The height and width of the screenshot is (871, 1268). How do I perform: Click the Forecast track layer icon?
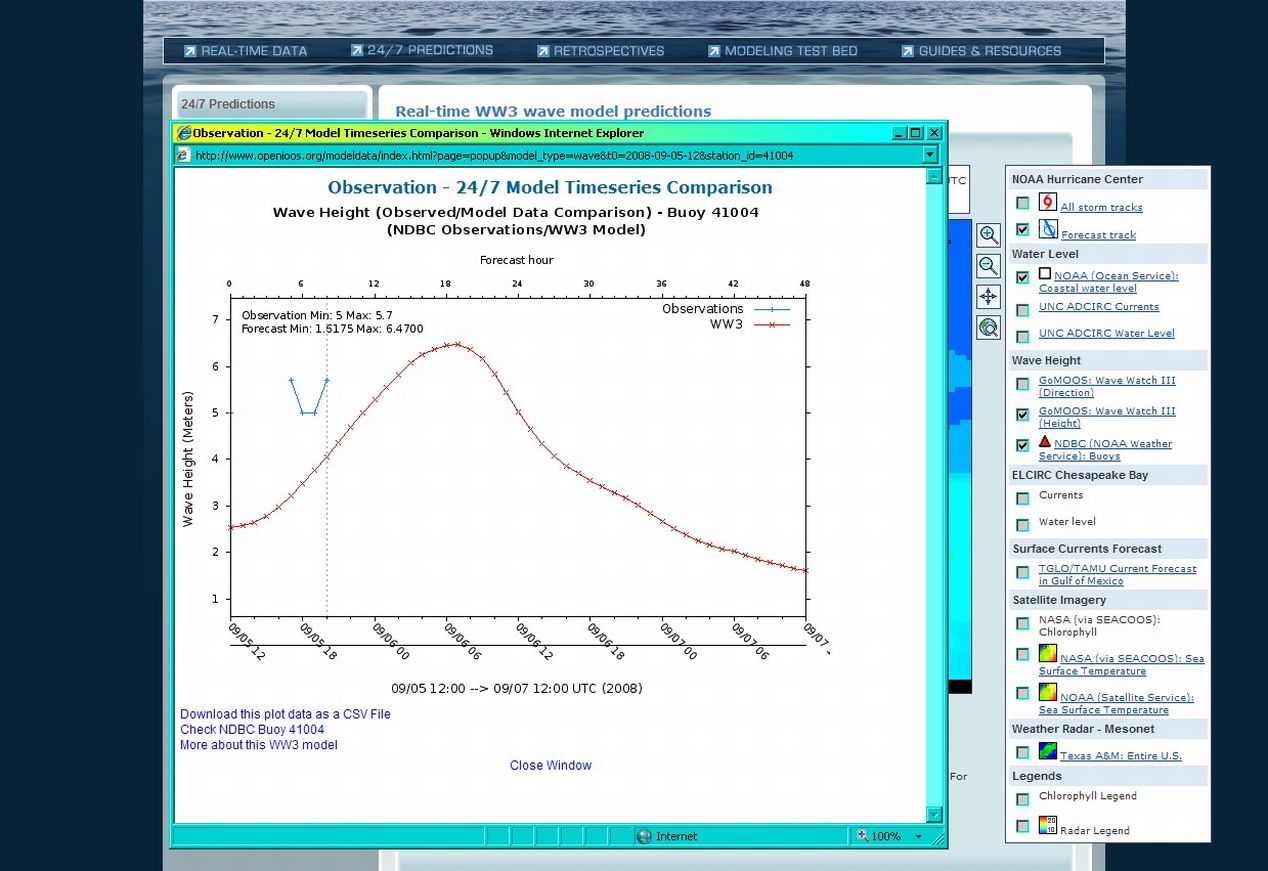click(x=1047, y=230)
